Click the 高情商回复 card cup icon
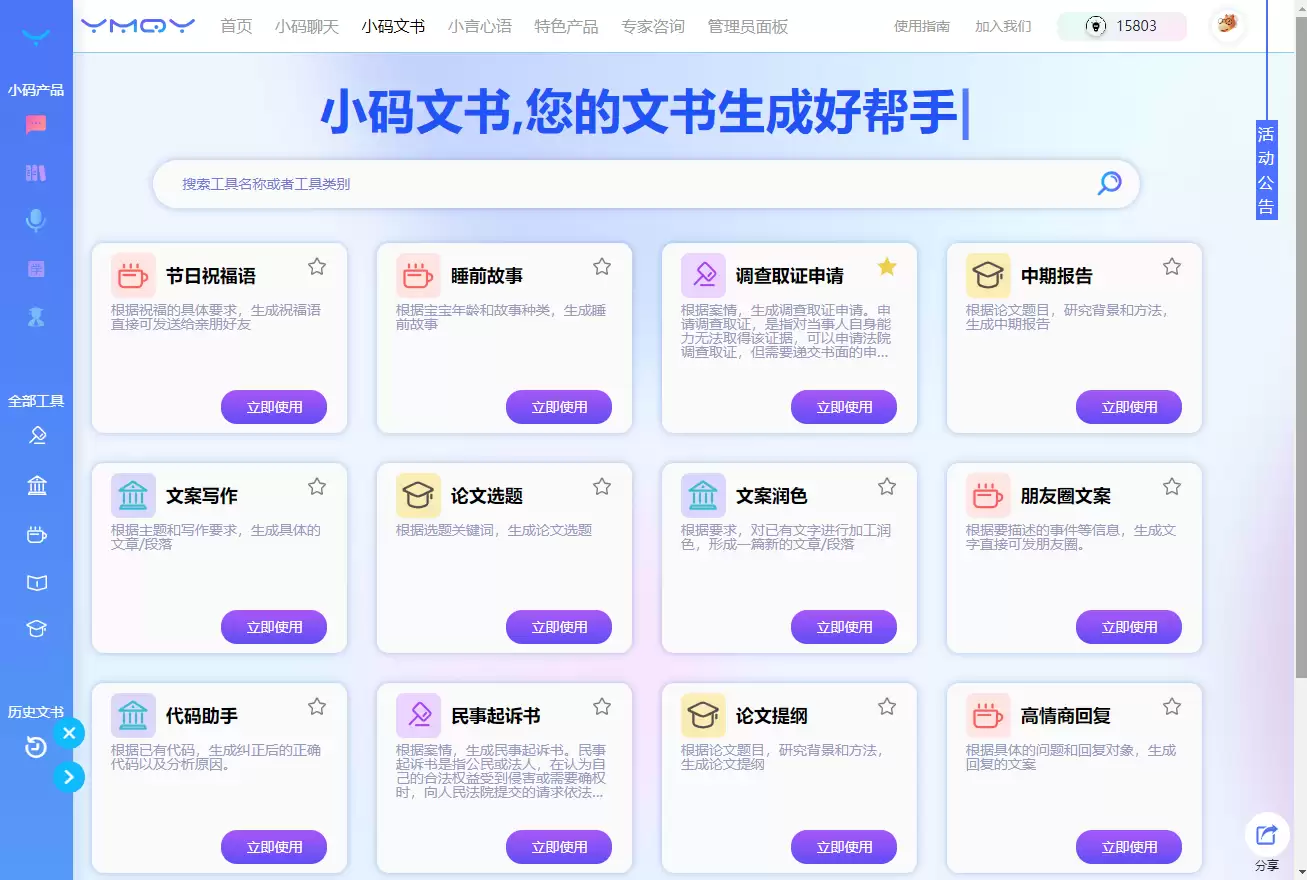1307x880 pixels. pyautogui.click(x=988, y=715)
